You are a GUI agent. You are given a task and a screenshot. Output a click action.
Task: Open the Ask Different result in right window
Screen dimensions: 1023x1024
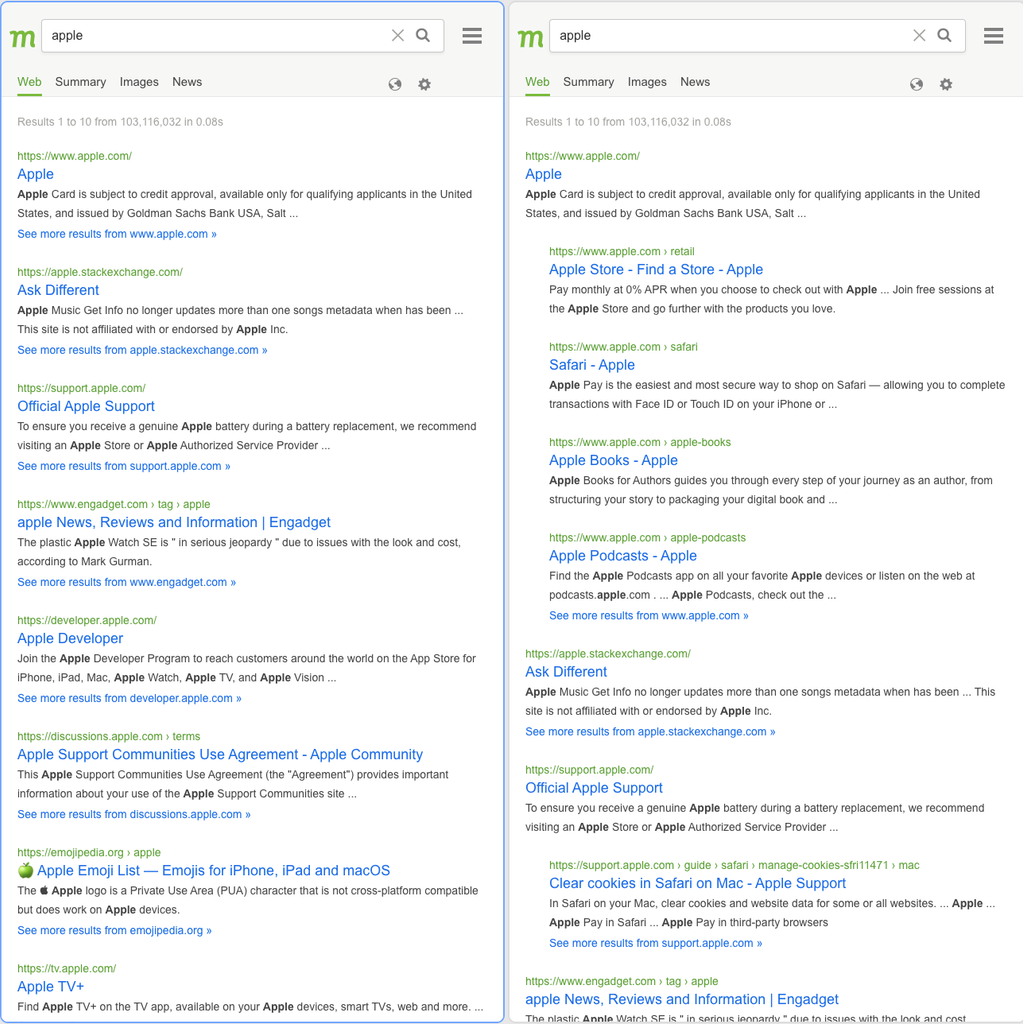coord(566,672)
